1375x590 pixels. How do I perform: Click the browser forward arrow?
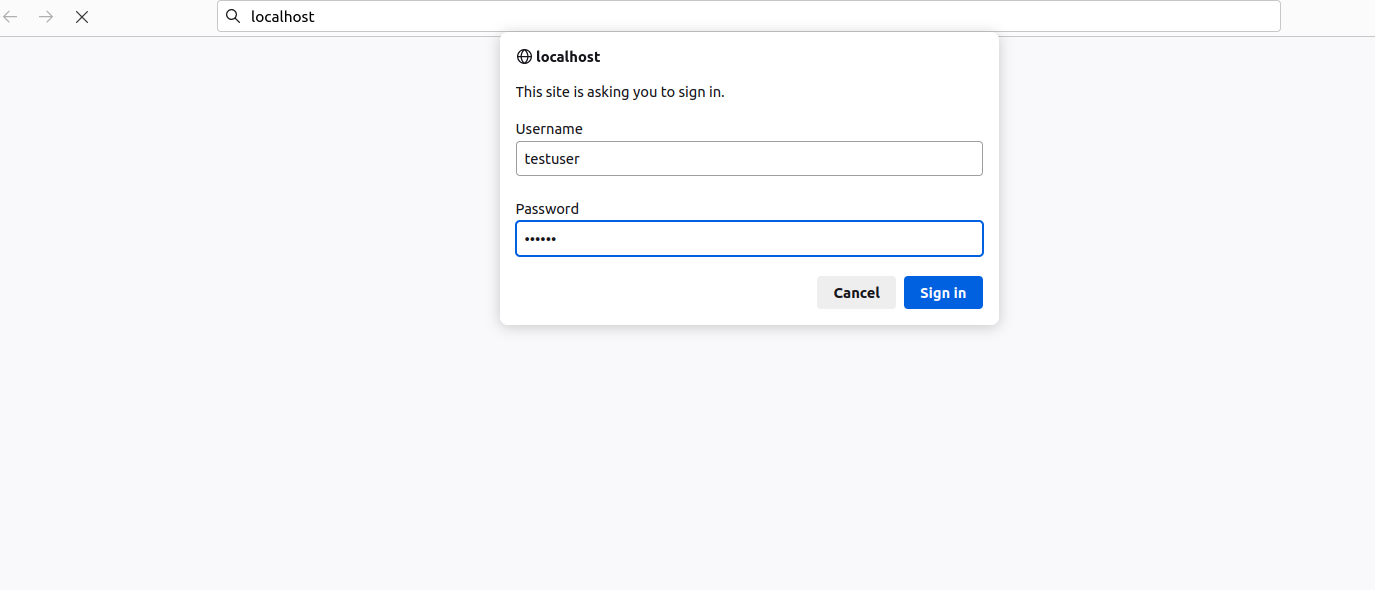(x=46, y=17)
